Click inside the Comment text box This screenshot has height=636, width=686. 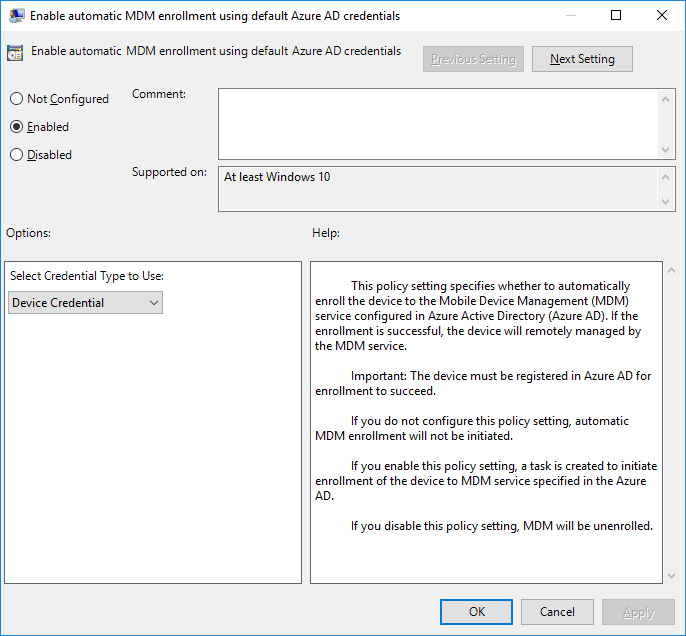pos(438,124)
